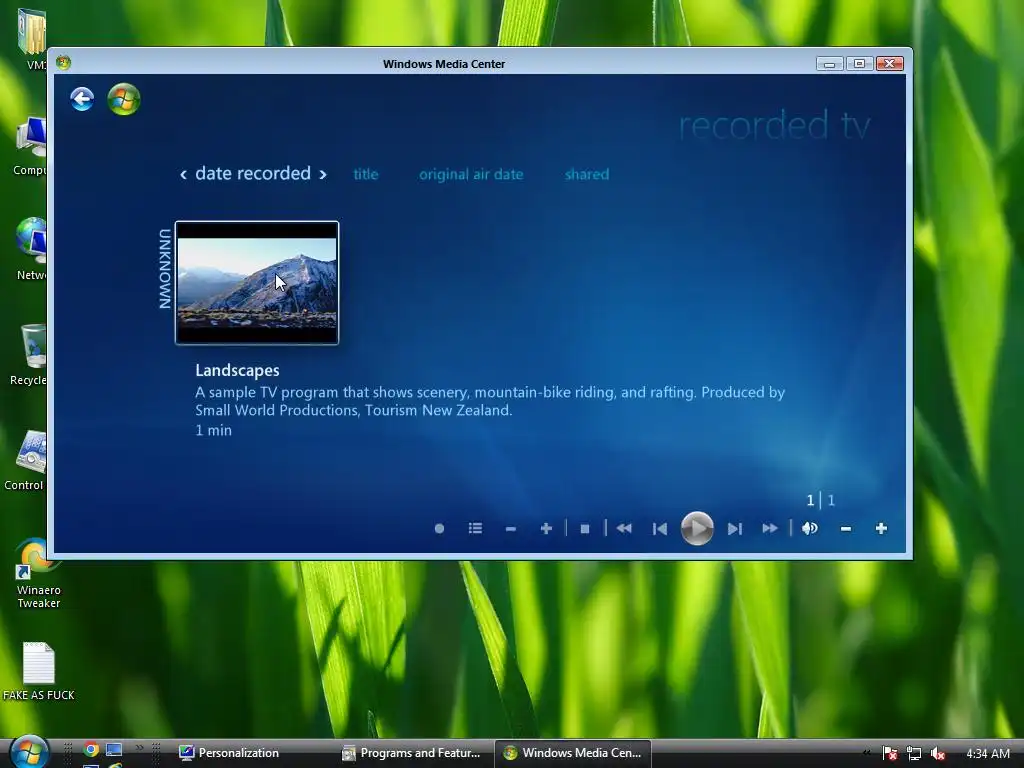
Task: Click the record button in transport bar
Action: tap(440, 528)
